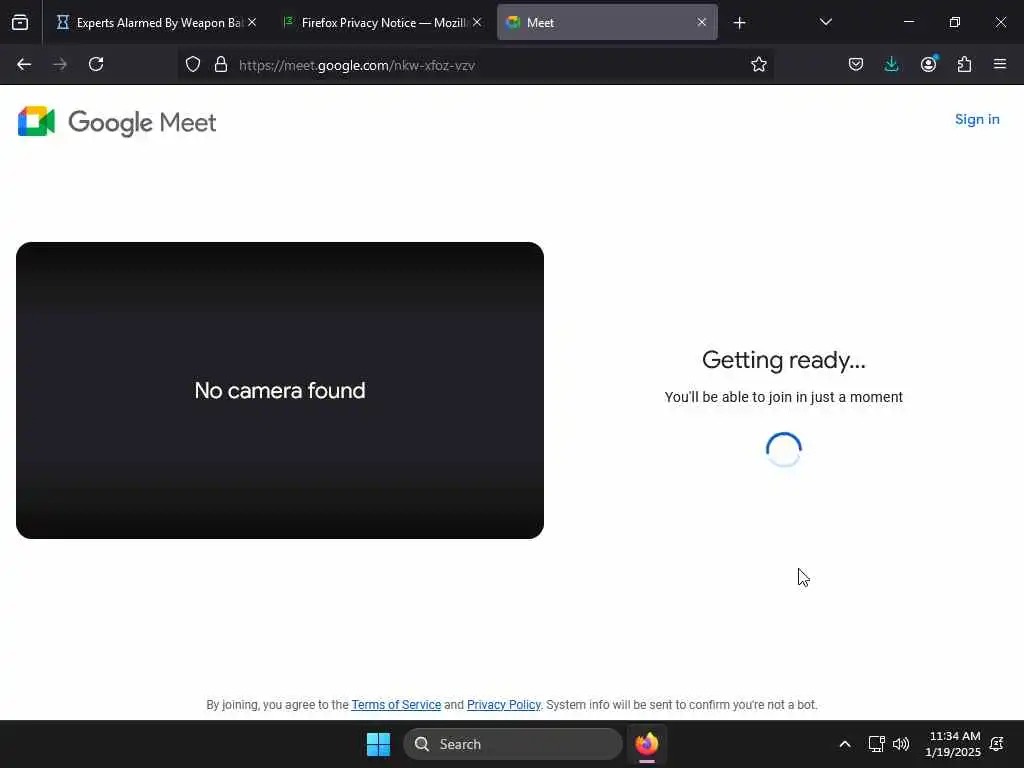This screenshot has width=1024, height=768.
Task: Show hidden system tray icons
Action: 844,744
